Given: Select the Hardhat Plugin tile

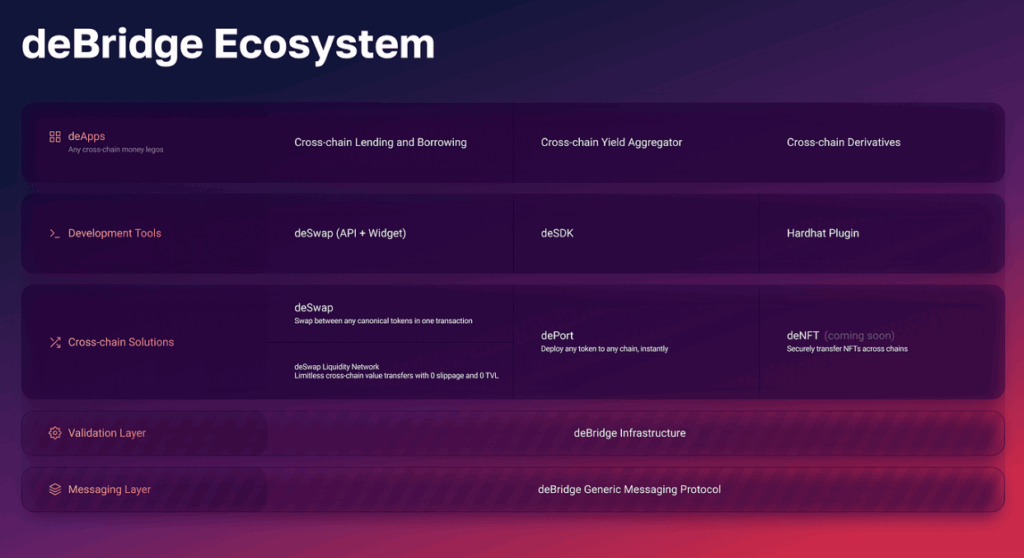Looking at the screenshot, I should (x=822, y=233).
